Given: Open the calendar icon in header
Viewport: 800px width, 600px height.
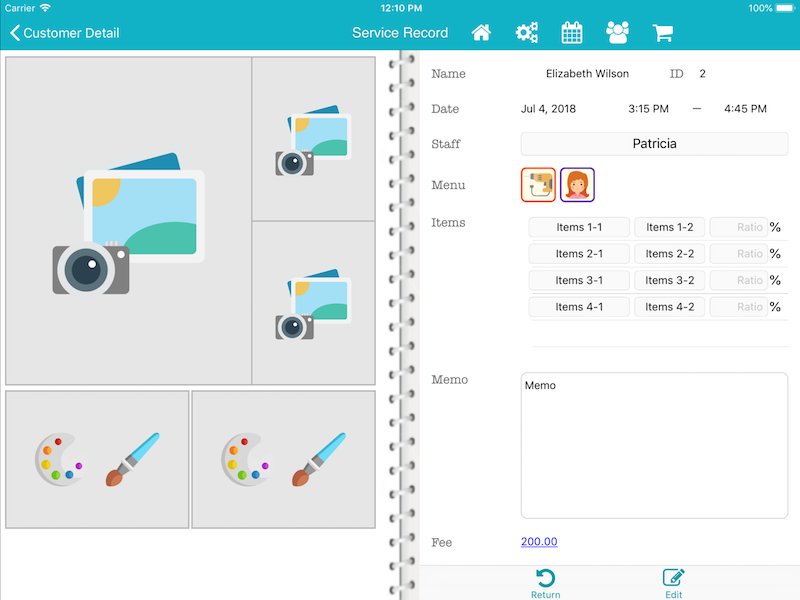Looking at the screenshot, I should [x=572, y=33].
